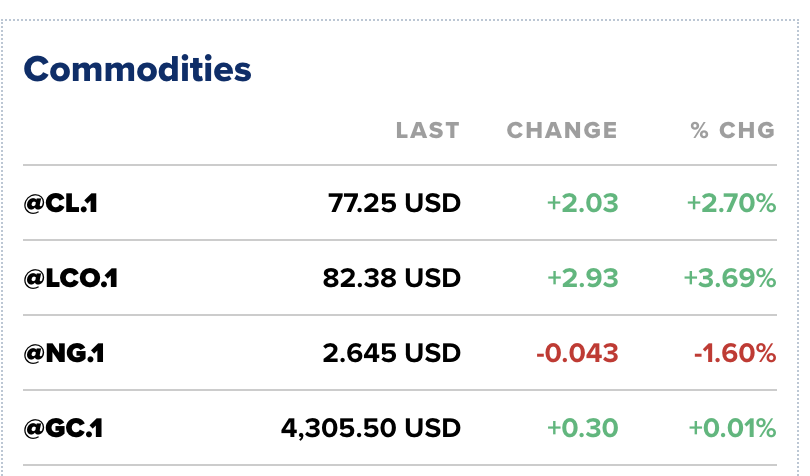Click the 82.38 USD last price
The image size is (810, 476).
(x=392, y=278)
